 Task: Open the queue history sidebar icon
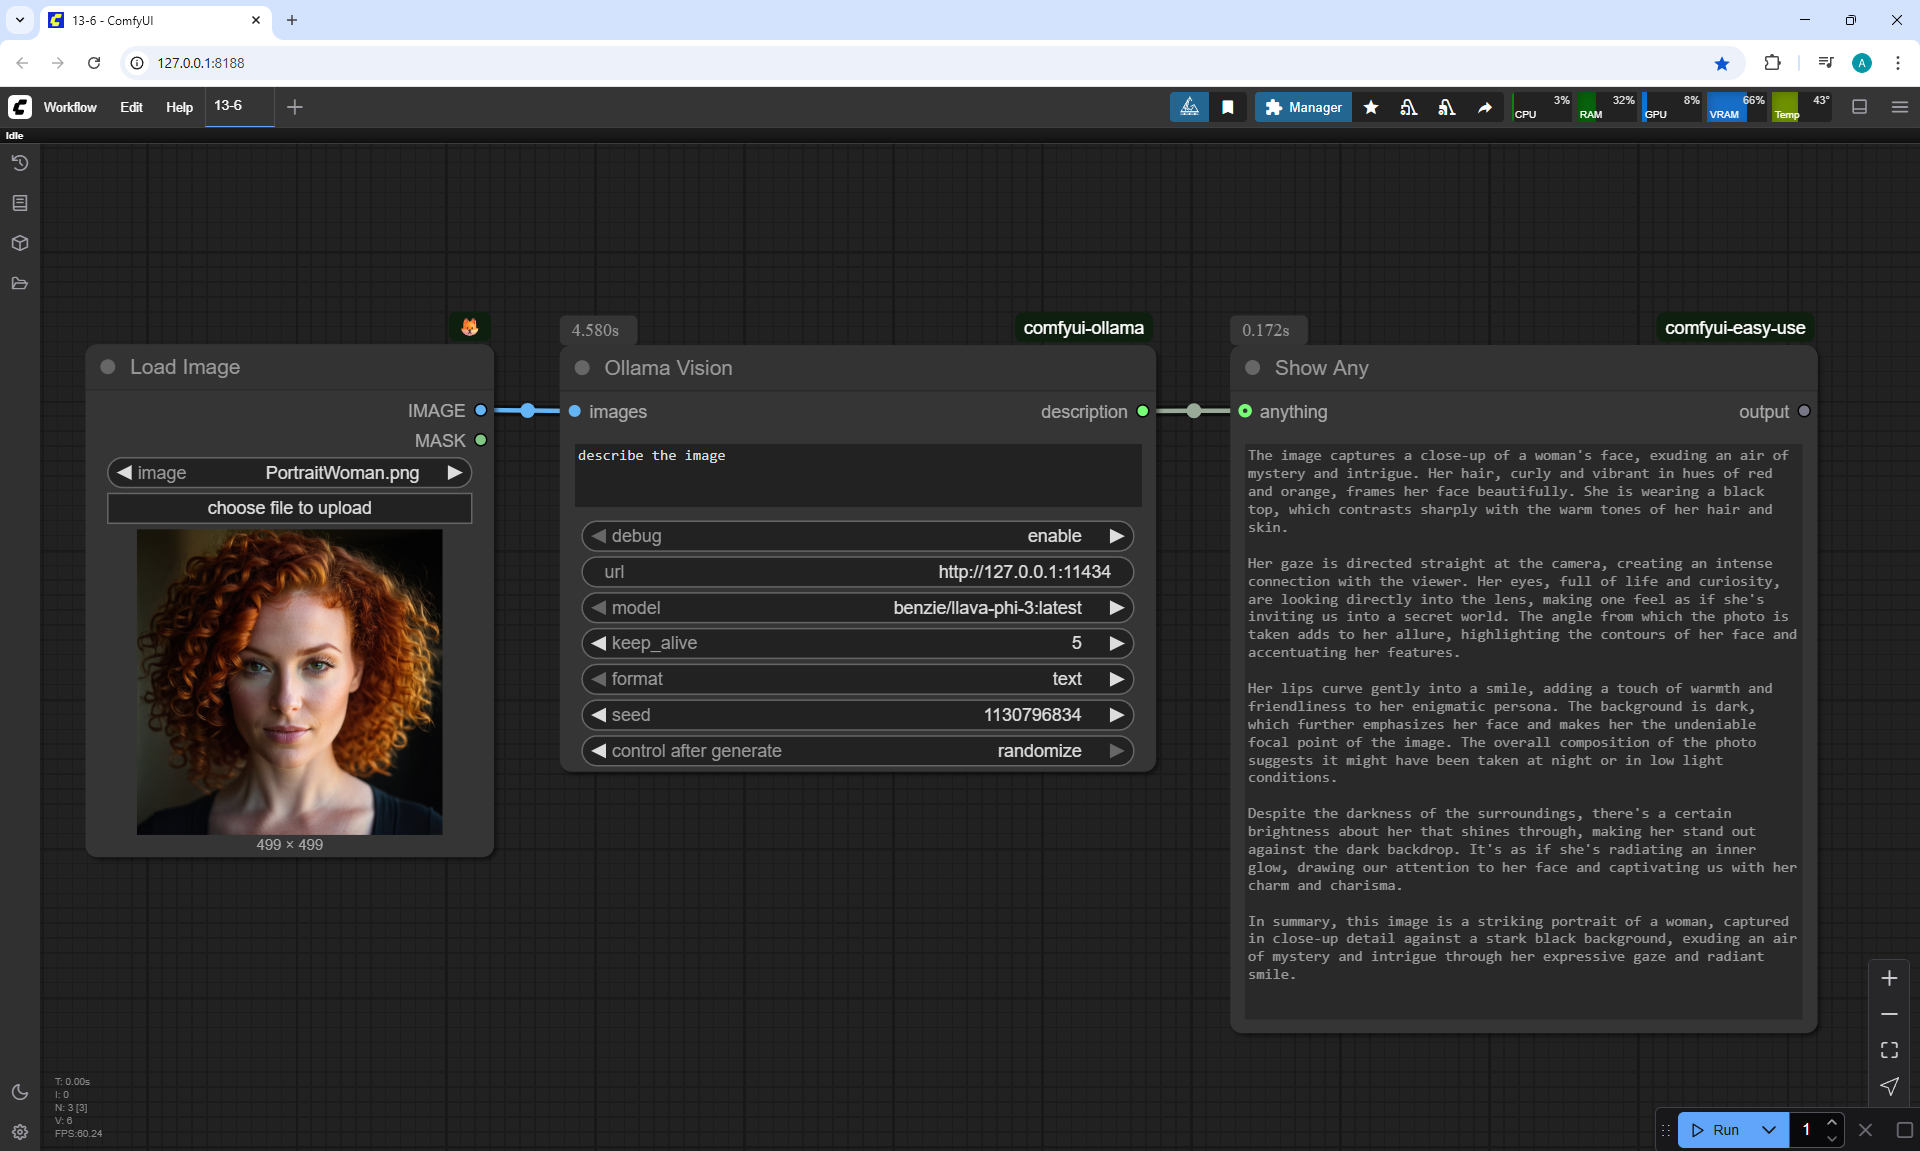point(19,163)
